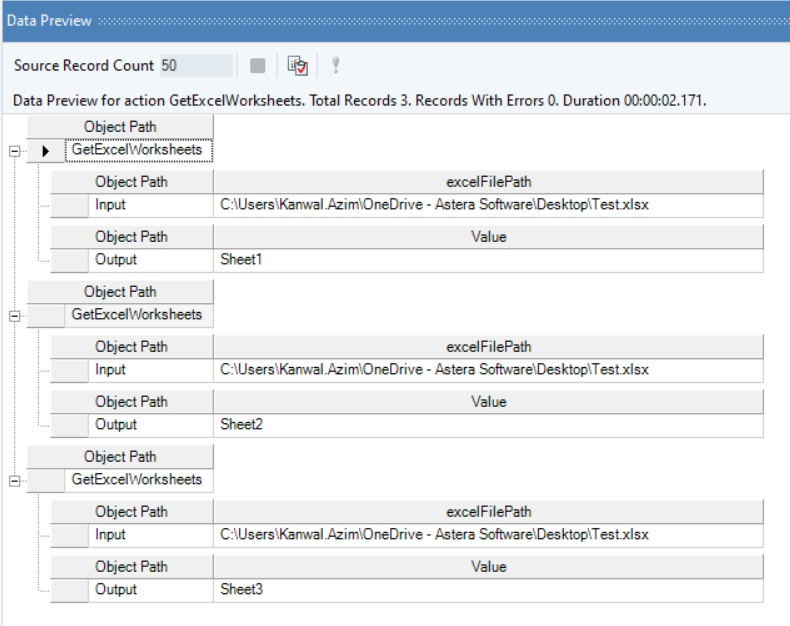This screenshot has height=626, width=790.
Task: Click the topmost Object Path column header
Action: [x=120, y=128]
